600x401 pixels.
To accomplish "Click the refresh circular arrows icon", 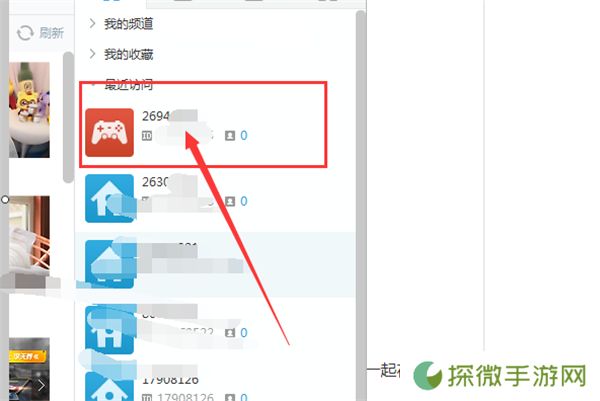I will coord(25,33).
